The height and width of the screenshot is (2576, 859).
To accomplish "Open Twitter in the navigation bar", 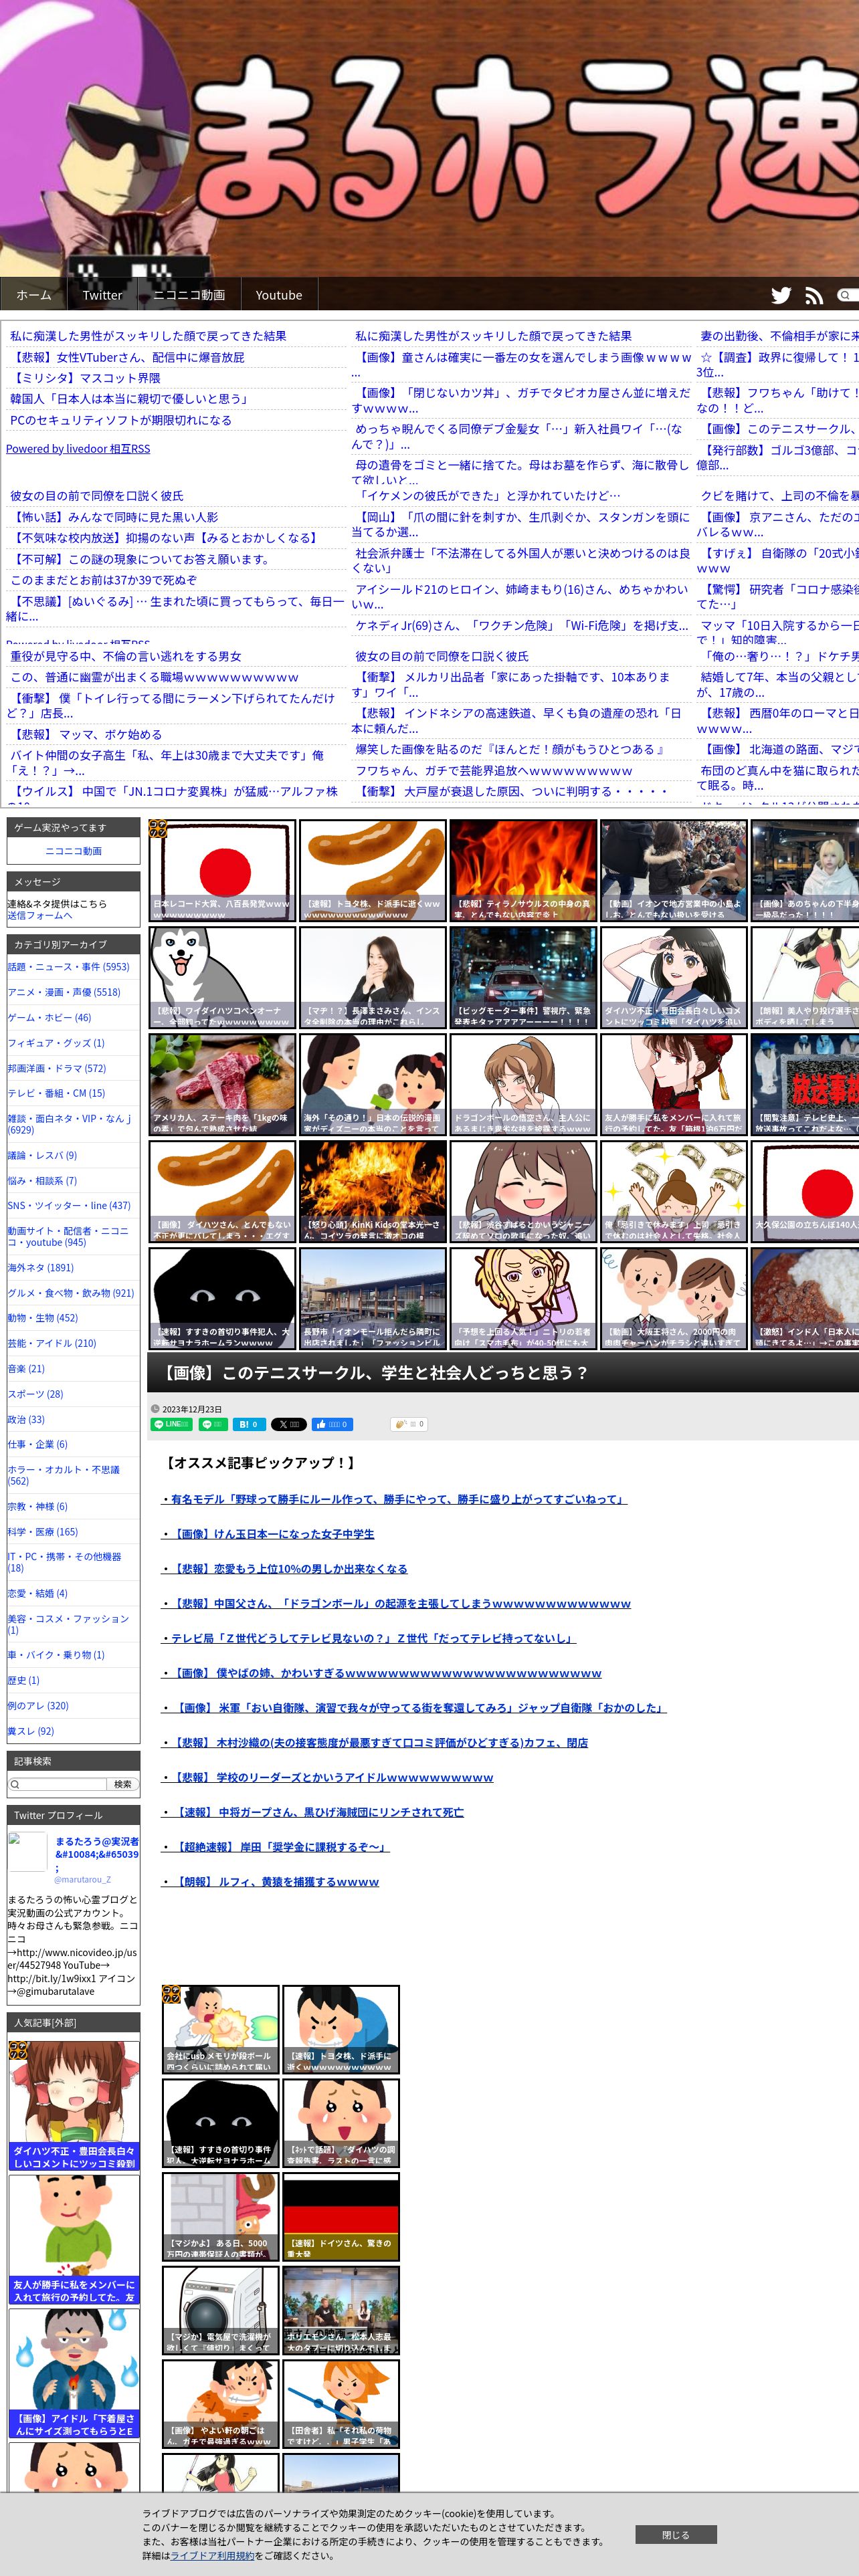I will coord(102,295).
